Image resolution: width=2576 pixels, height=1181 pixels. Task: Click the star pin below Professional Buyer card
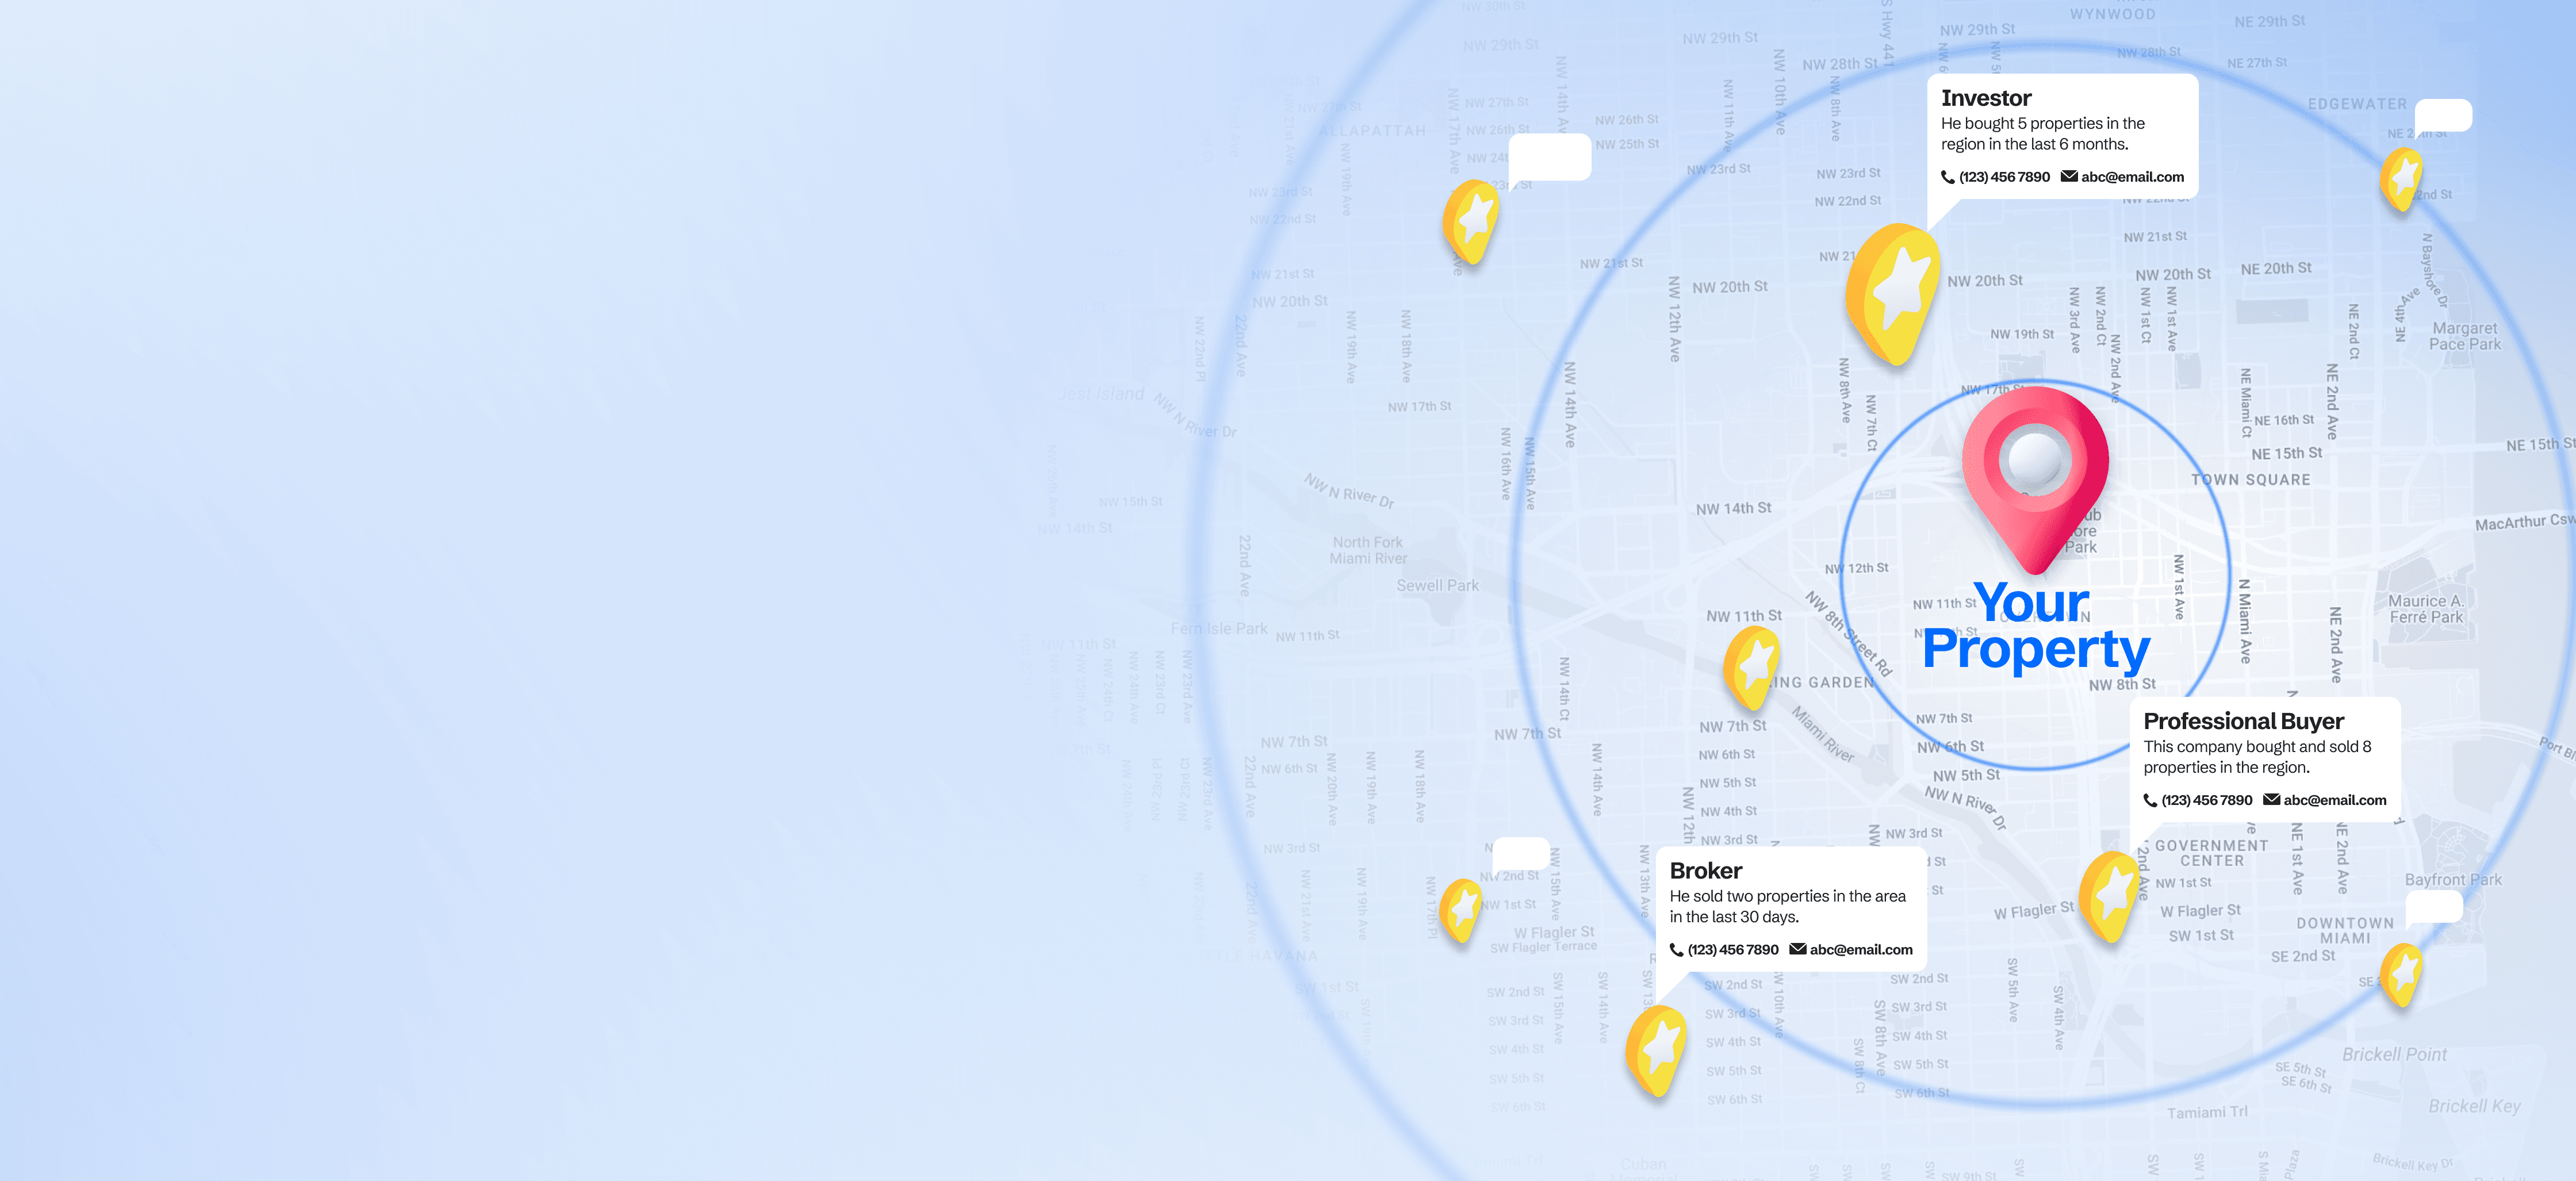(x=2111, y=894)
